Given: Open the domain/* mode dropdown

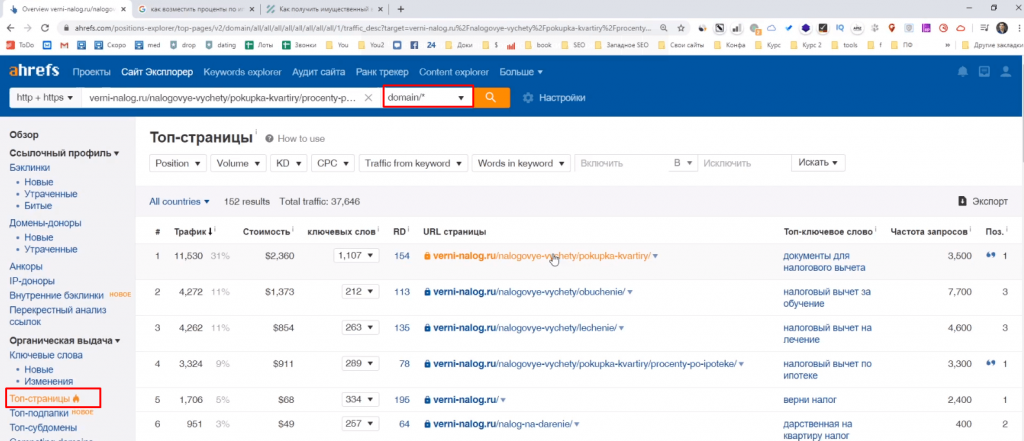Looking at the screenshot, I should point(428,97).
